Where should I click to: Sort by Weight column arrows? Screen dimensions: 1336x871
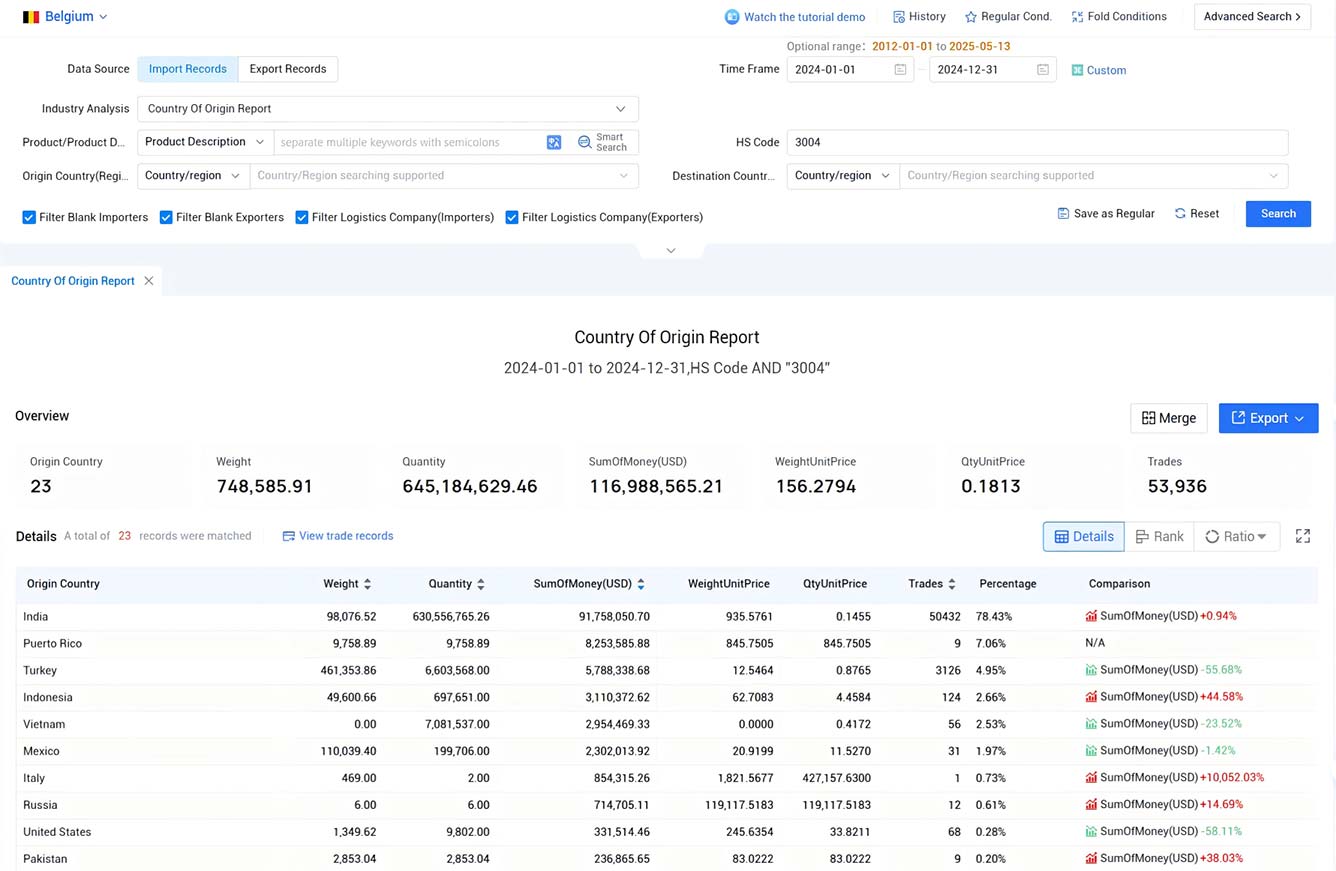(367, 584)
